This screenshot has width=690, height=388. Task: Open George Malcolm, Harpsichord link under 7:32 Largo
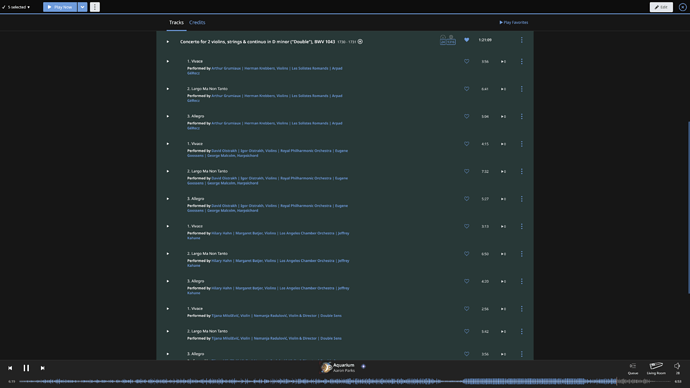click(x=233, y=183)
